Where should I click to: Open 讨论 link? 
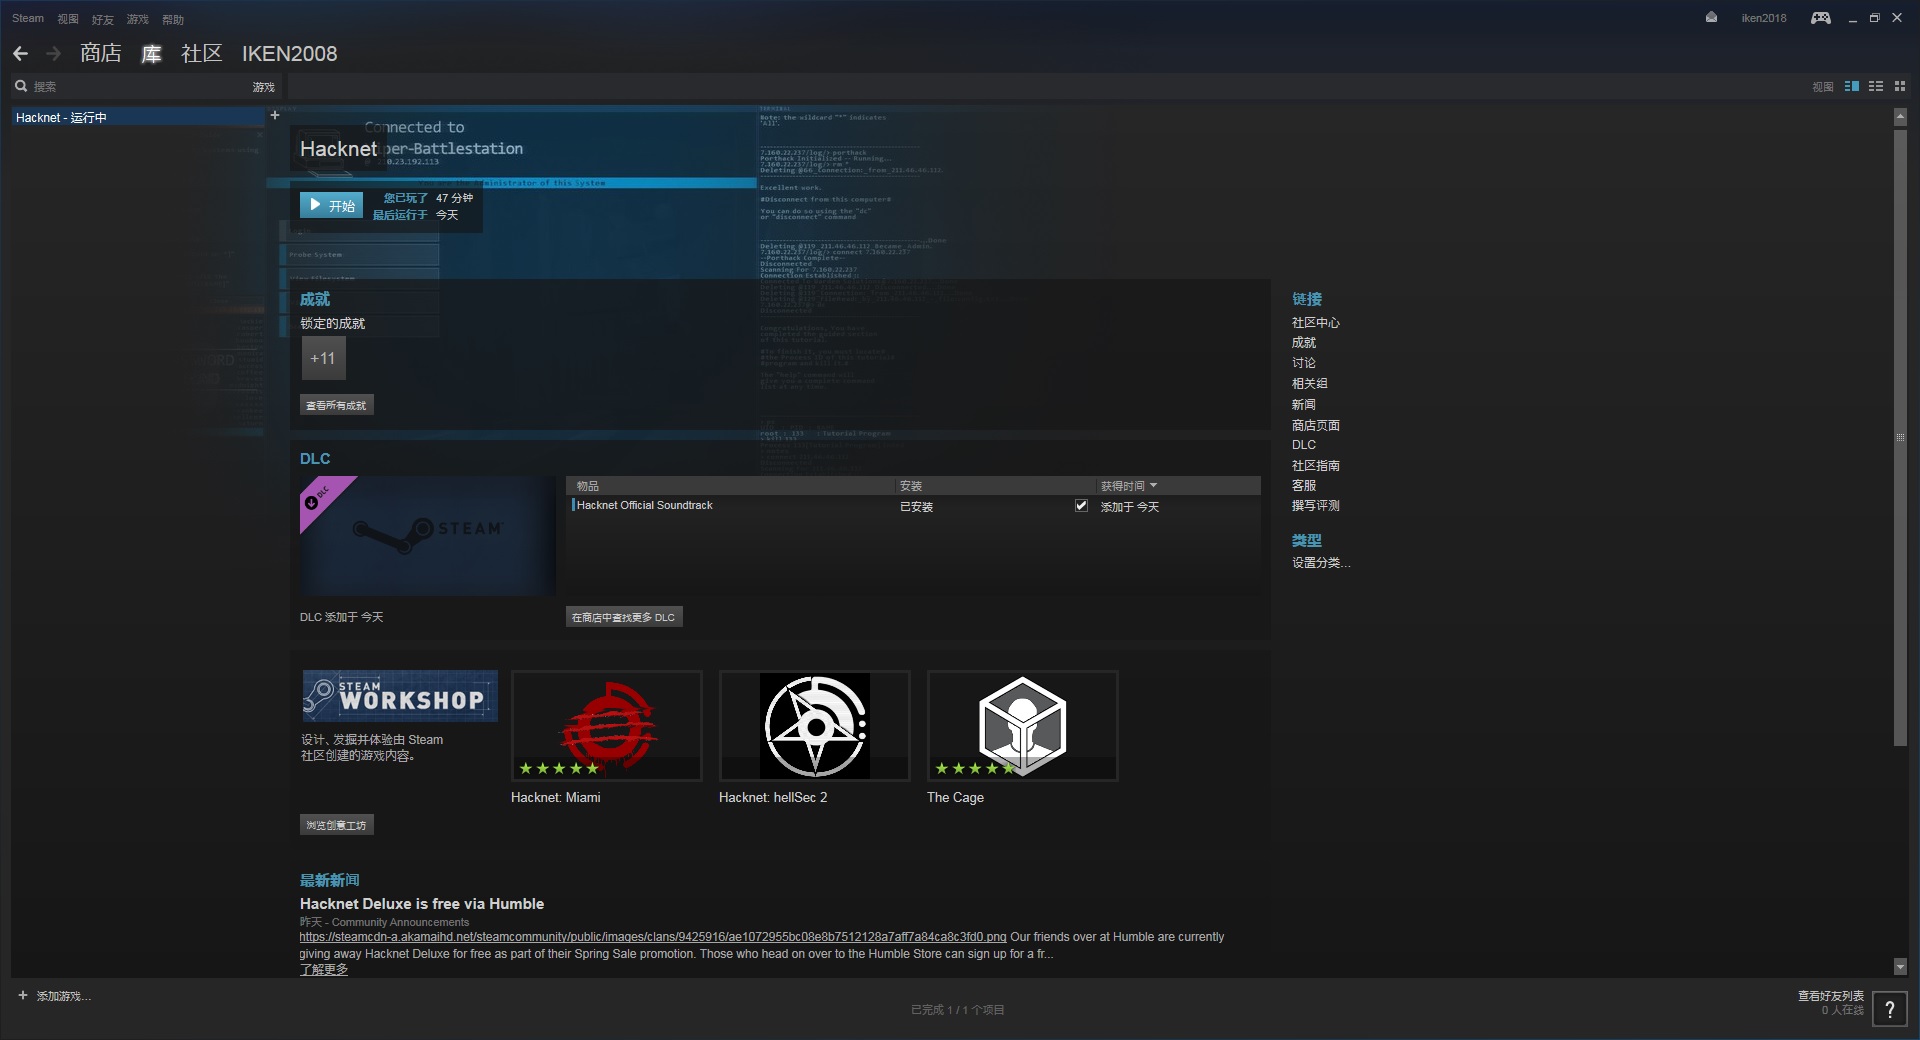1303,363
